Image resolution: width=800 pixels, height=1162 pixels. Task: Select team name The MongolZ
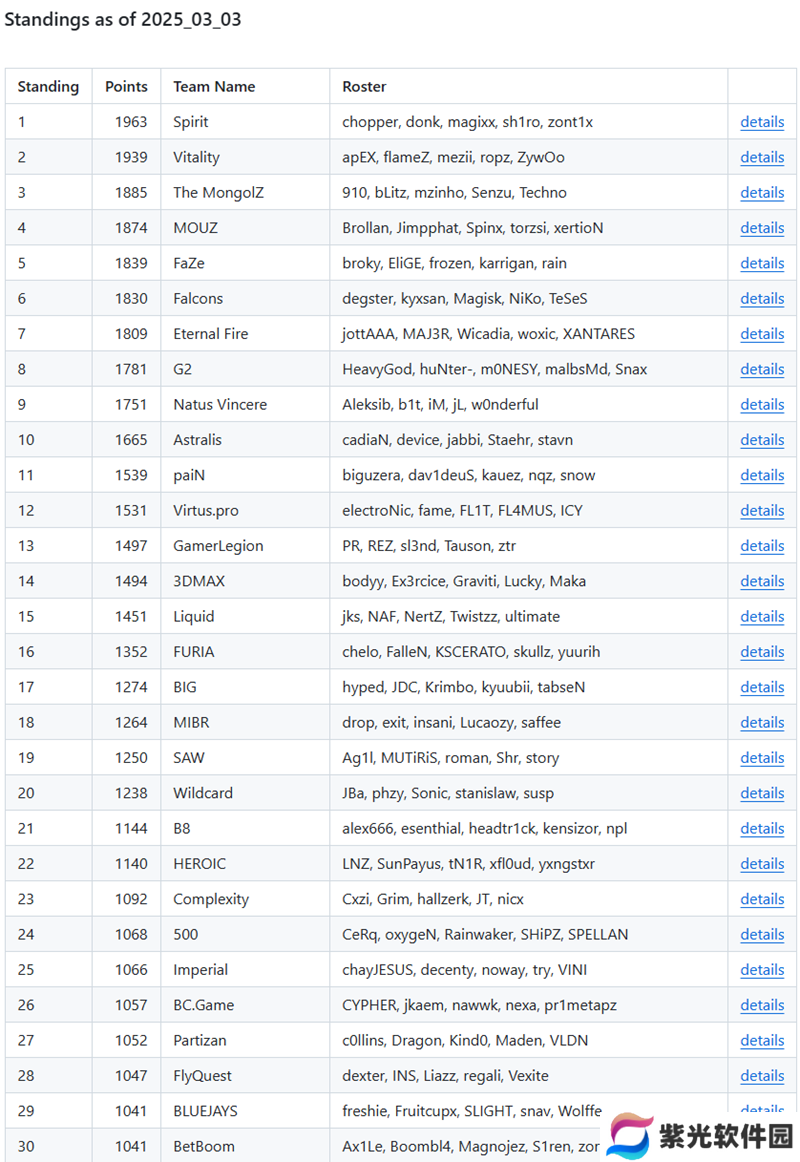(219, 193)
